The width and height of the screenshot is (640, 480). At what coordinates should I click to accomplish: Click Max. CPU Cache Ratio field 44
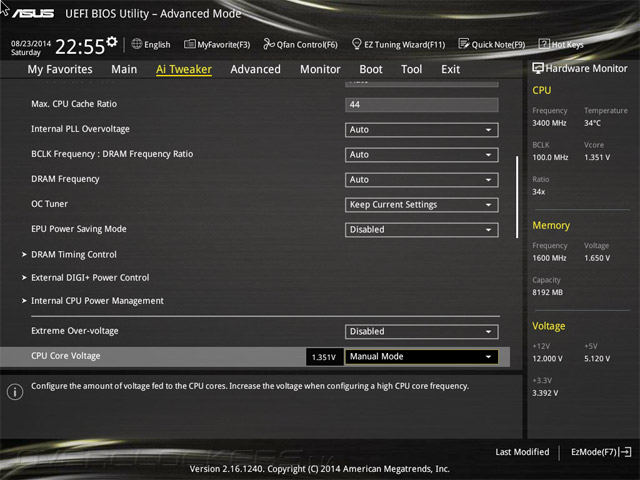click(422, 104)
